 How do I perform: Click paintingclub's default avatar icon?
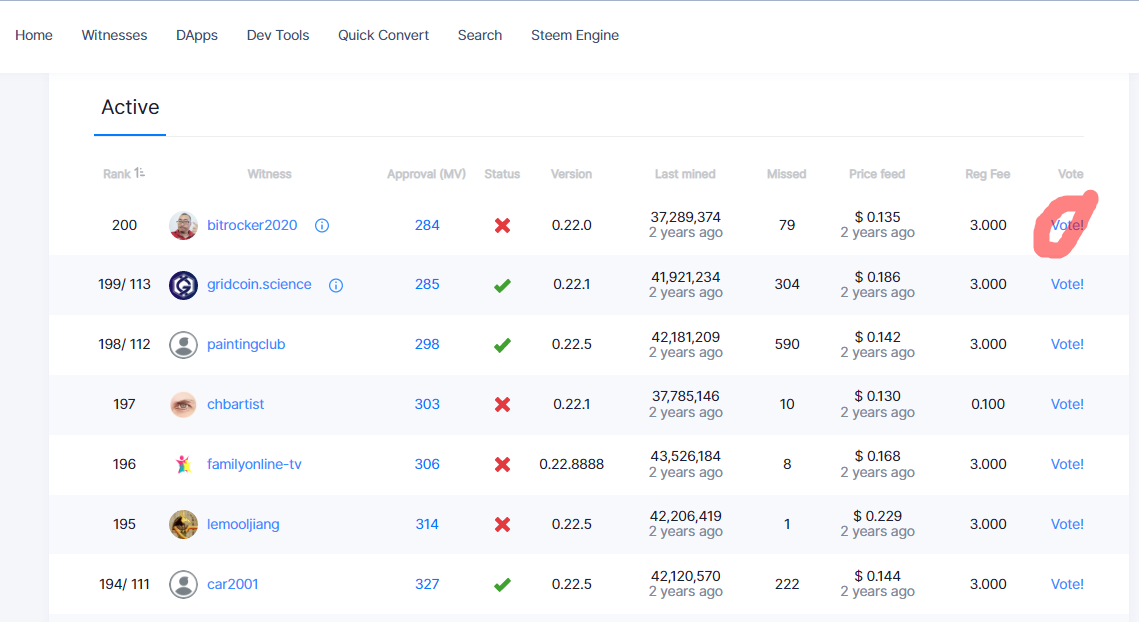pos(183,344)
